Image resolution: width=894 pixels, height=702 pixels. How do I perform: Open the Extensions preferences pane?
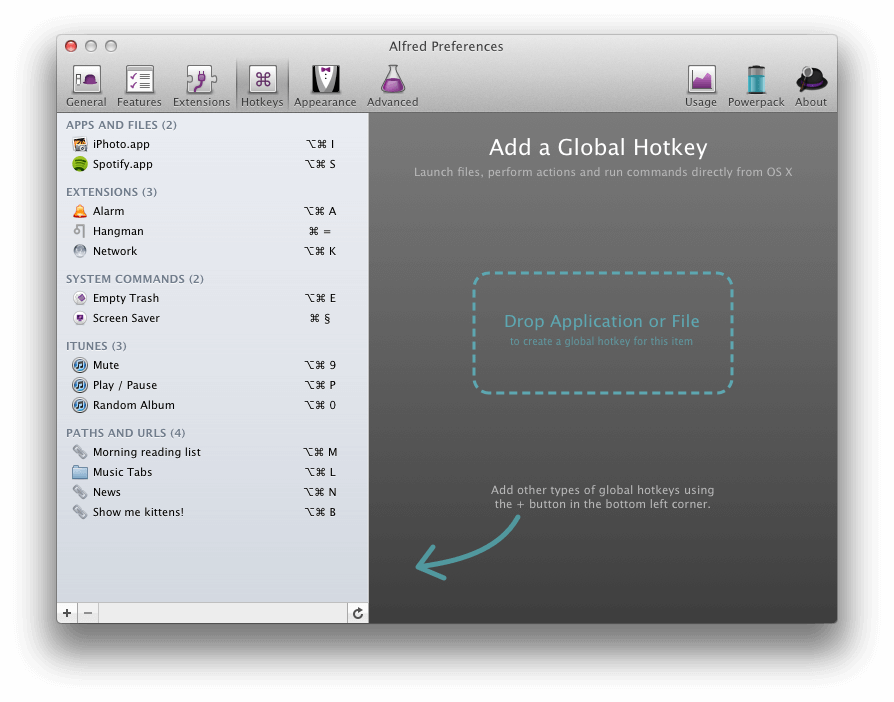pyautogui.click(x=201, y=86)
